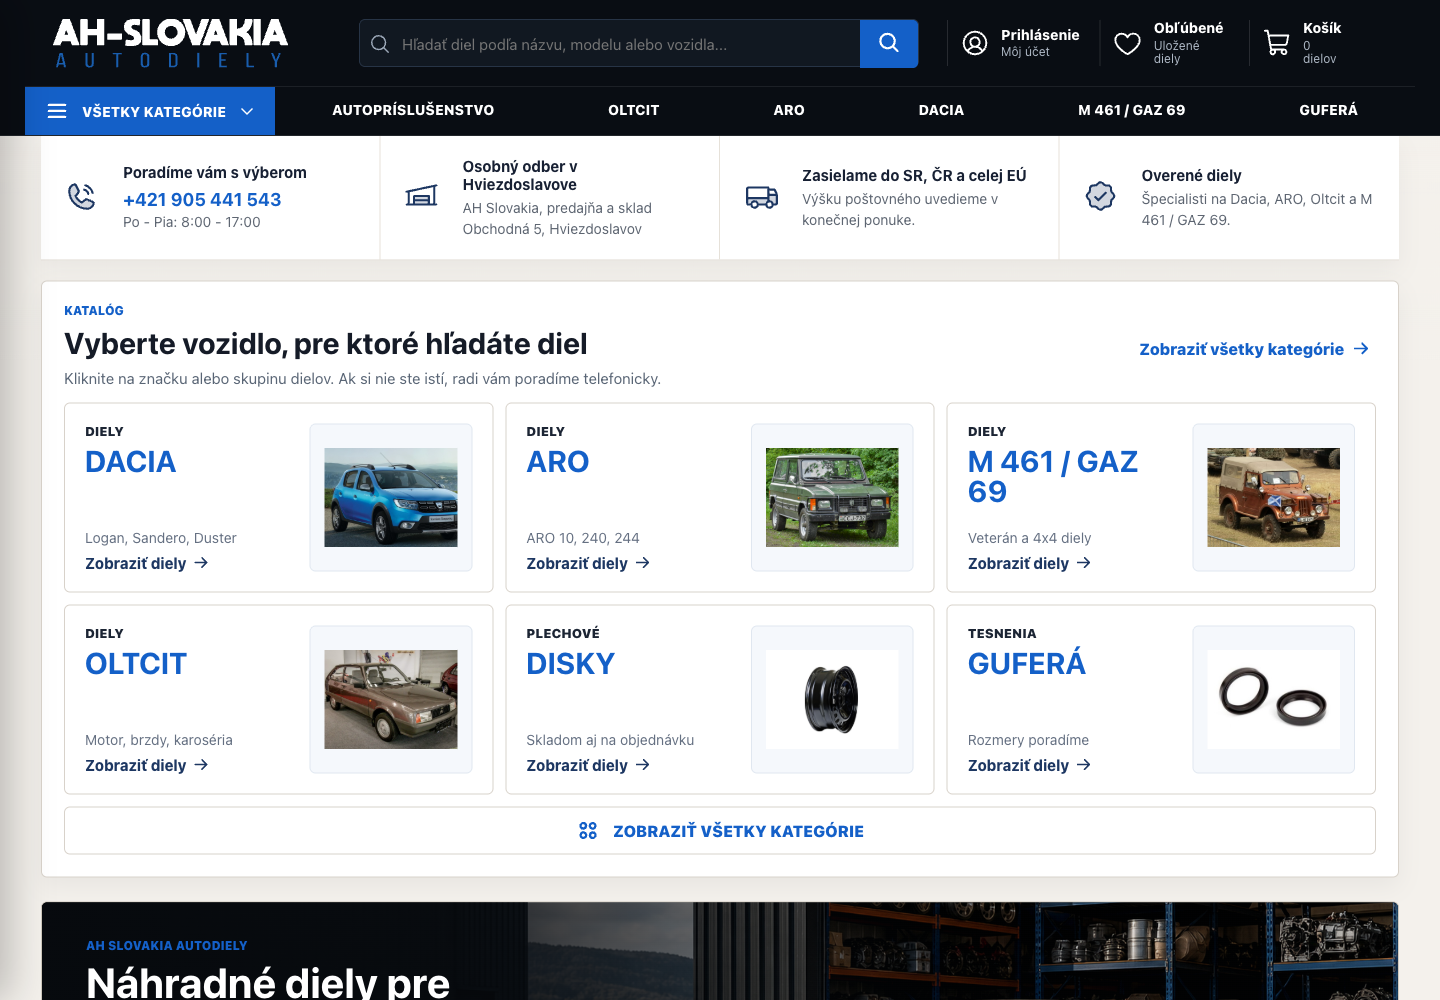Open the GUFERÁ category heading

coord(1027,664)
